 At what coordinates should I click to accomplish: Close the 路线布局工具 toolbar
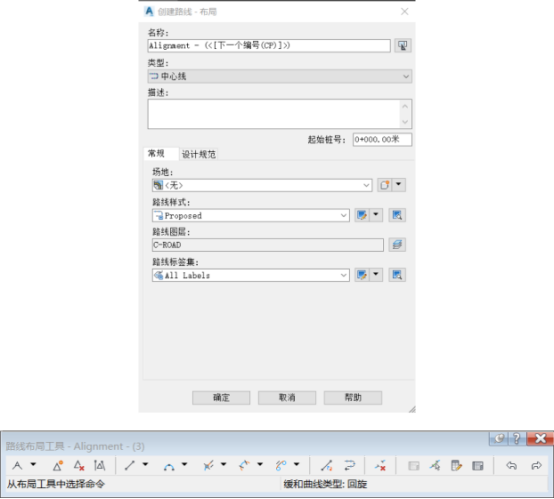point(540,439)
